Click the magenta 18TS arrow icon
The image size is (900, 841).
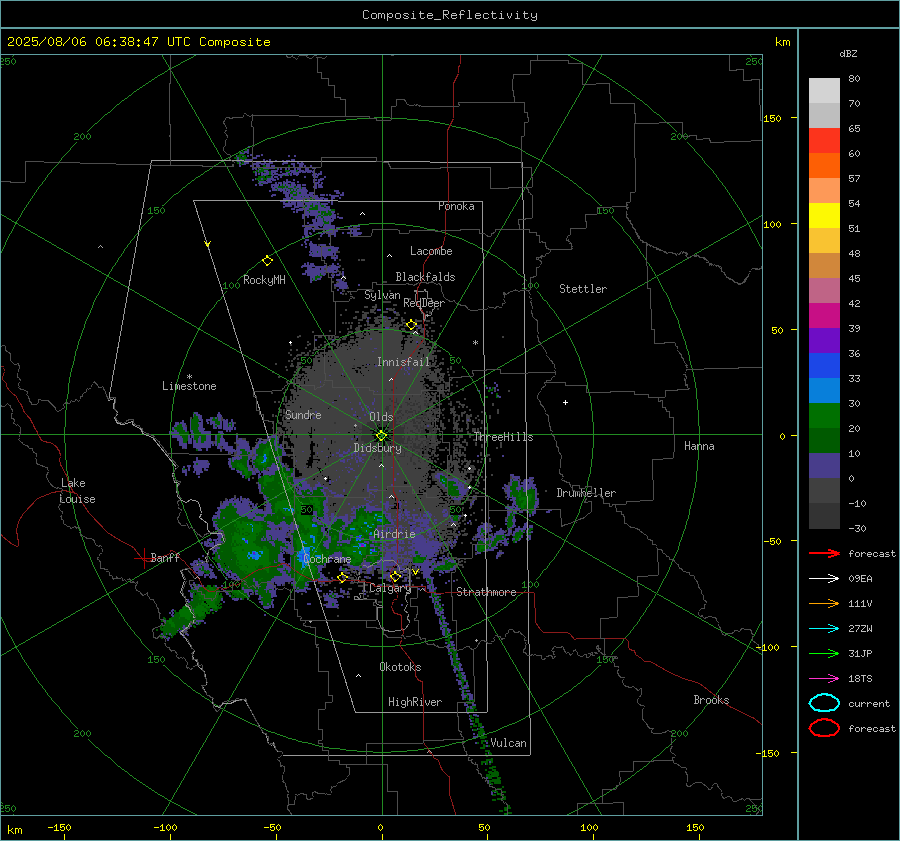pos(824,679)
